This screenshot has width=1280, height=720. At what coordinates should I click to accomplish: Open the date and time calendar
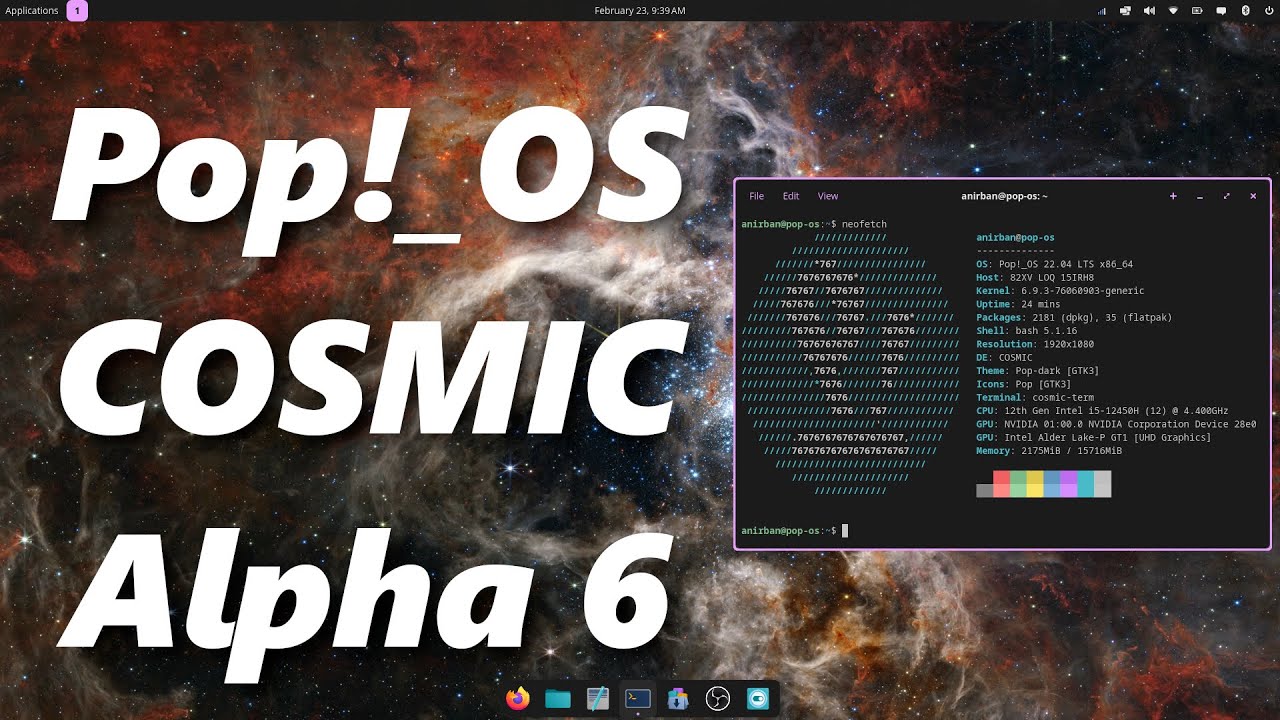pos(640,11)
